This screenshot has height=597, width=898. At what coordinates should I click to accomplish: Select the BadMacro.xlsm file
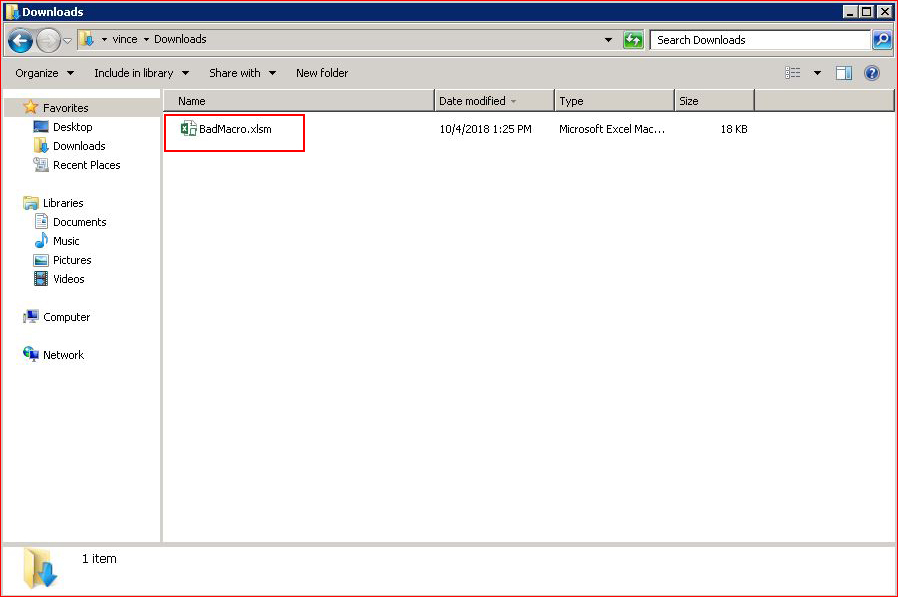235,129
